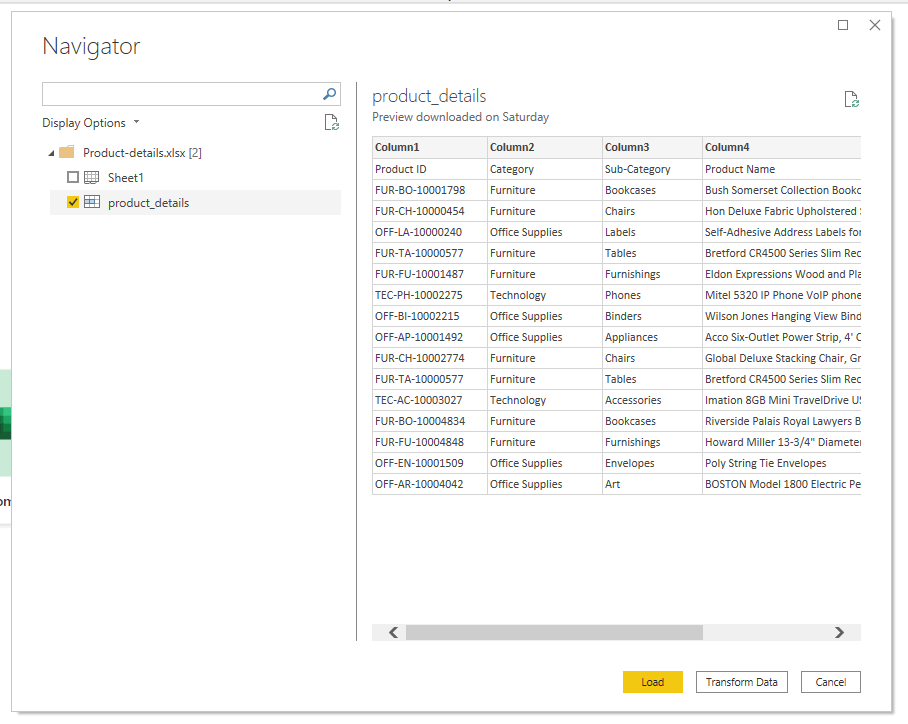This screenshot has width=908, height=724.
Task: Click the Acco Six-Outlet Power Strip cell
Action: tap(782, 337)
